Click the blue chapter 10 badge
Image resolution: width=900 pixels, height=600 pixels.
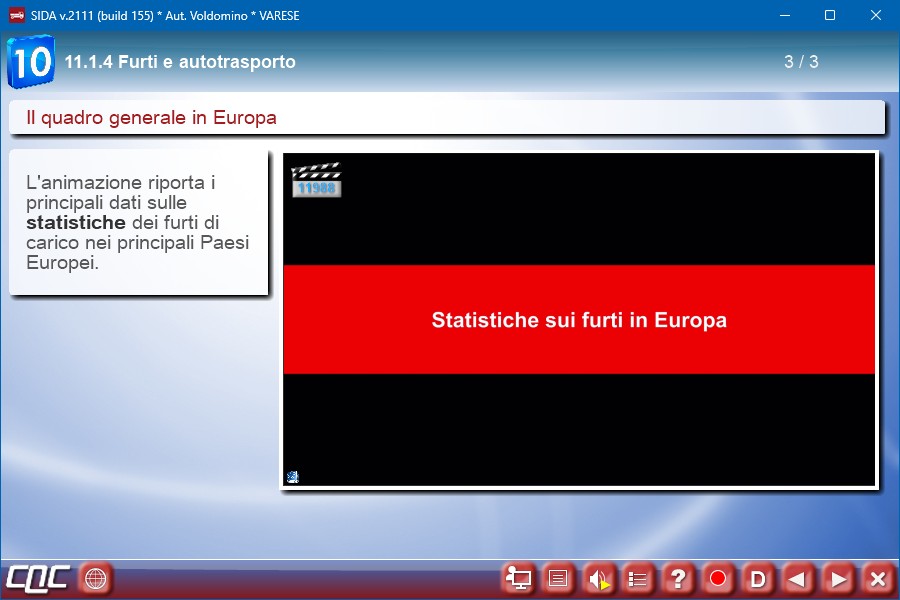point(31,62)
